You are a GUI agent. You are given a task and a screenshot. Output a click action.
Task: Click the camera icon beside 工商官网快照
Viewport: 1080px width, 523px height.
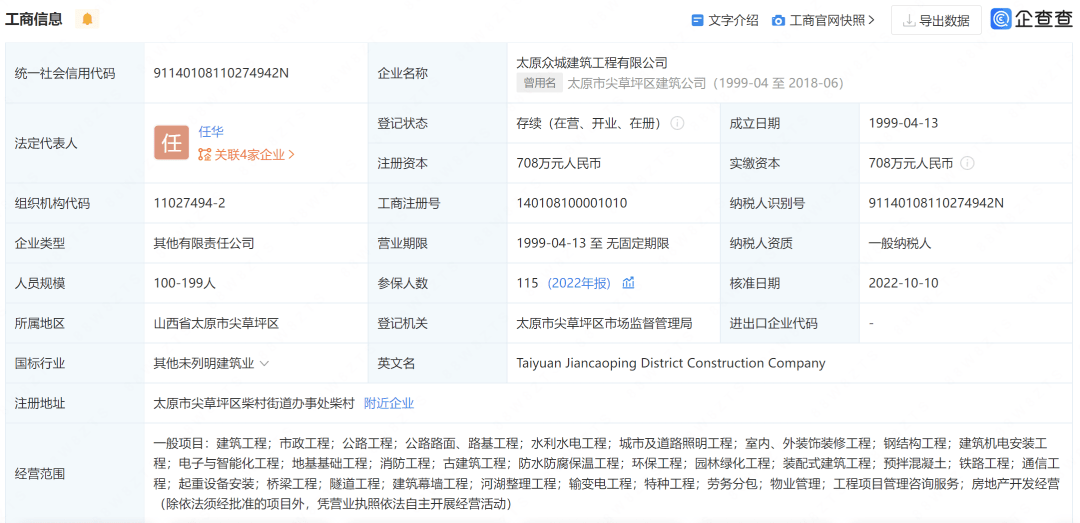[778, 21]
